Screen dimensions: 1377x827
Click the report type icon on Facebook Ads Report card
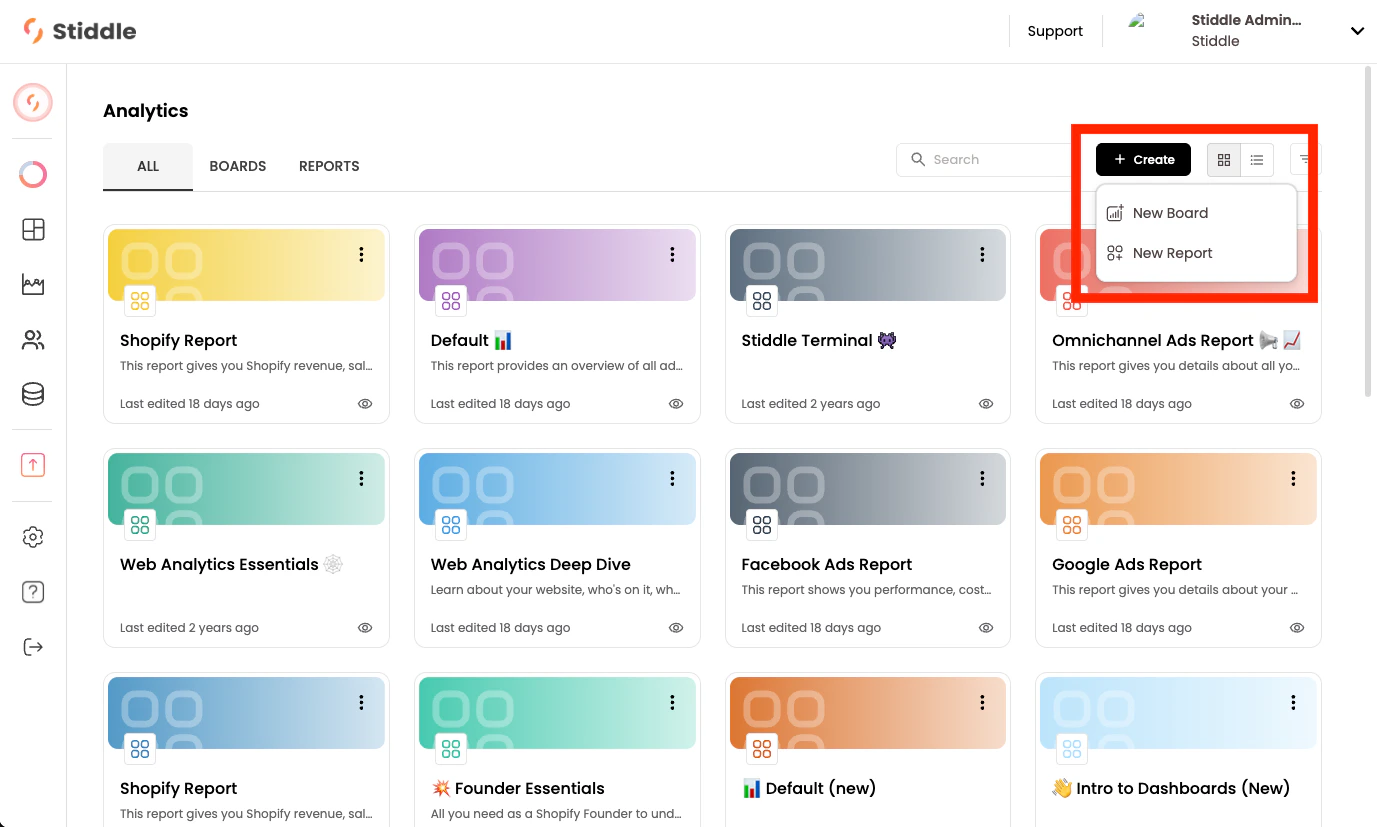[x=762, y=524]
